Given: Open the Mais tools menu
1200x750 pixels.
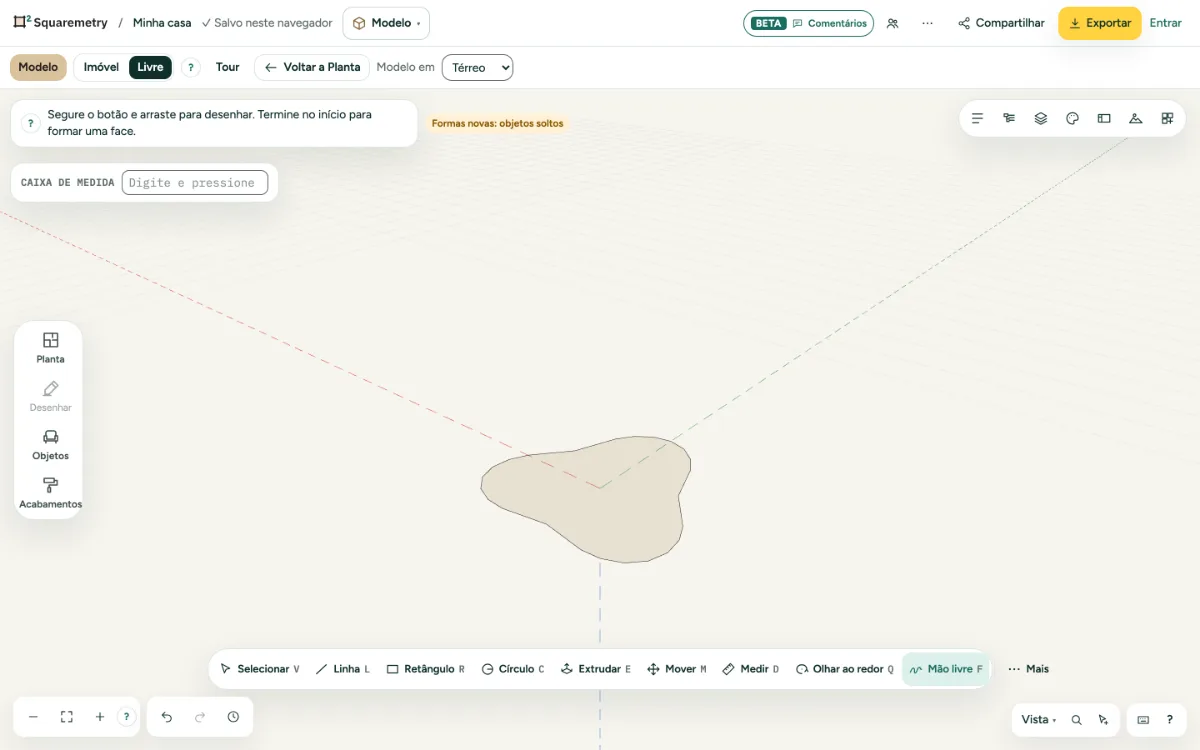Looking at the screenshot, I should (x=1029, y=669).
